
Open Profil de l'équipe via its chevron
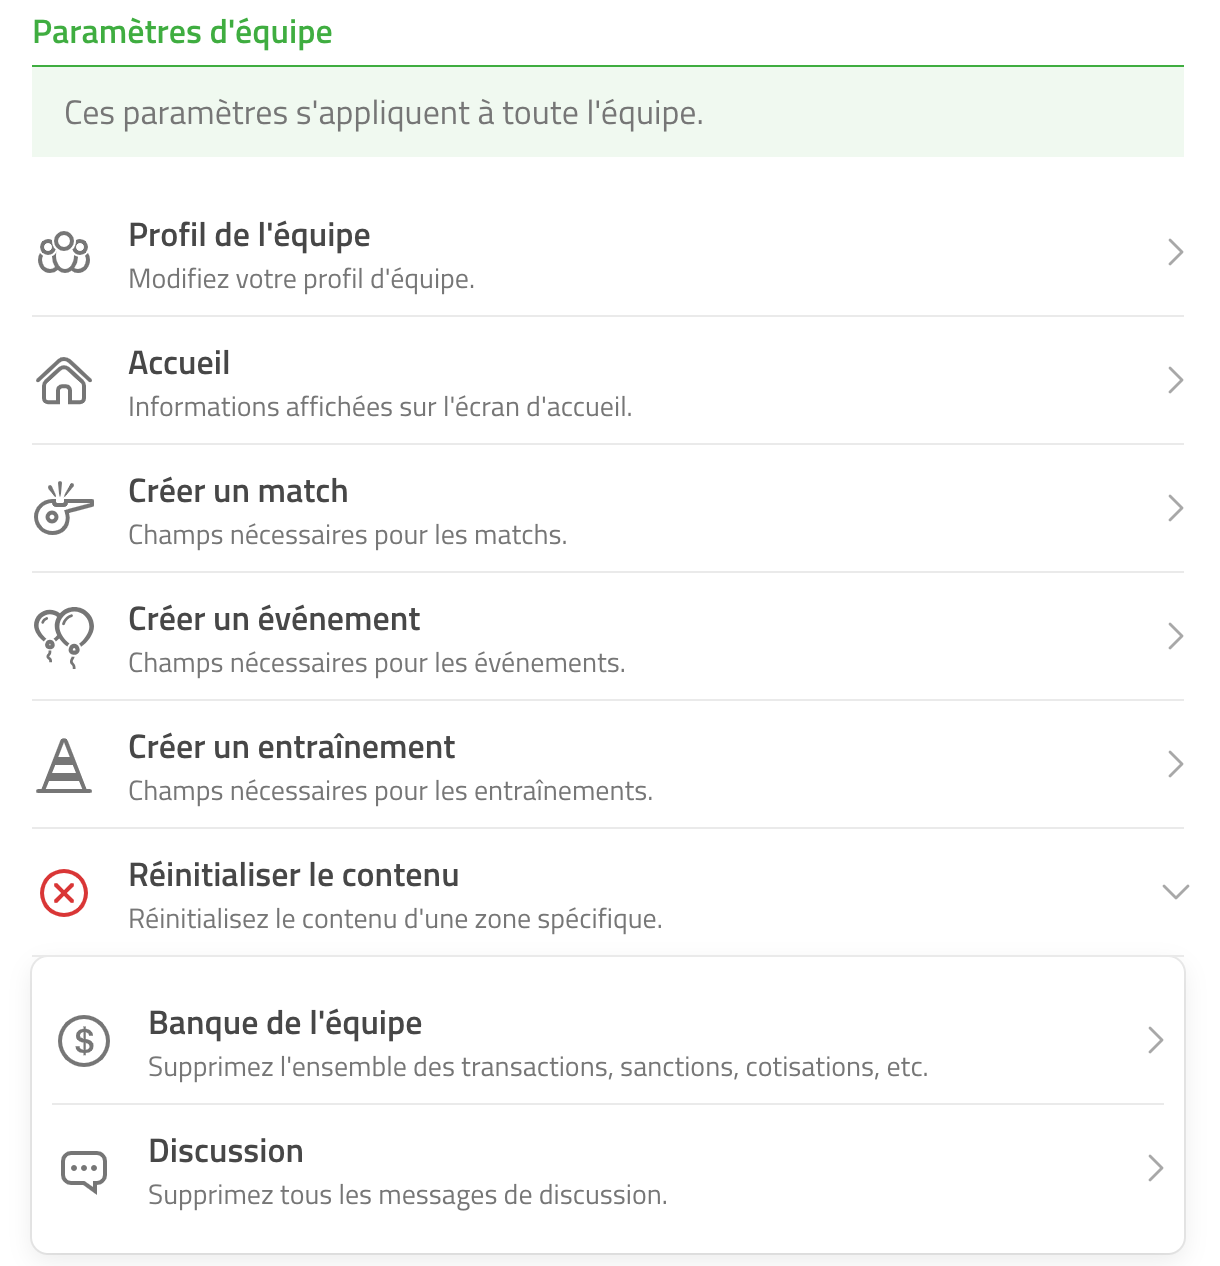[x=1176, y=252]
